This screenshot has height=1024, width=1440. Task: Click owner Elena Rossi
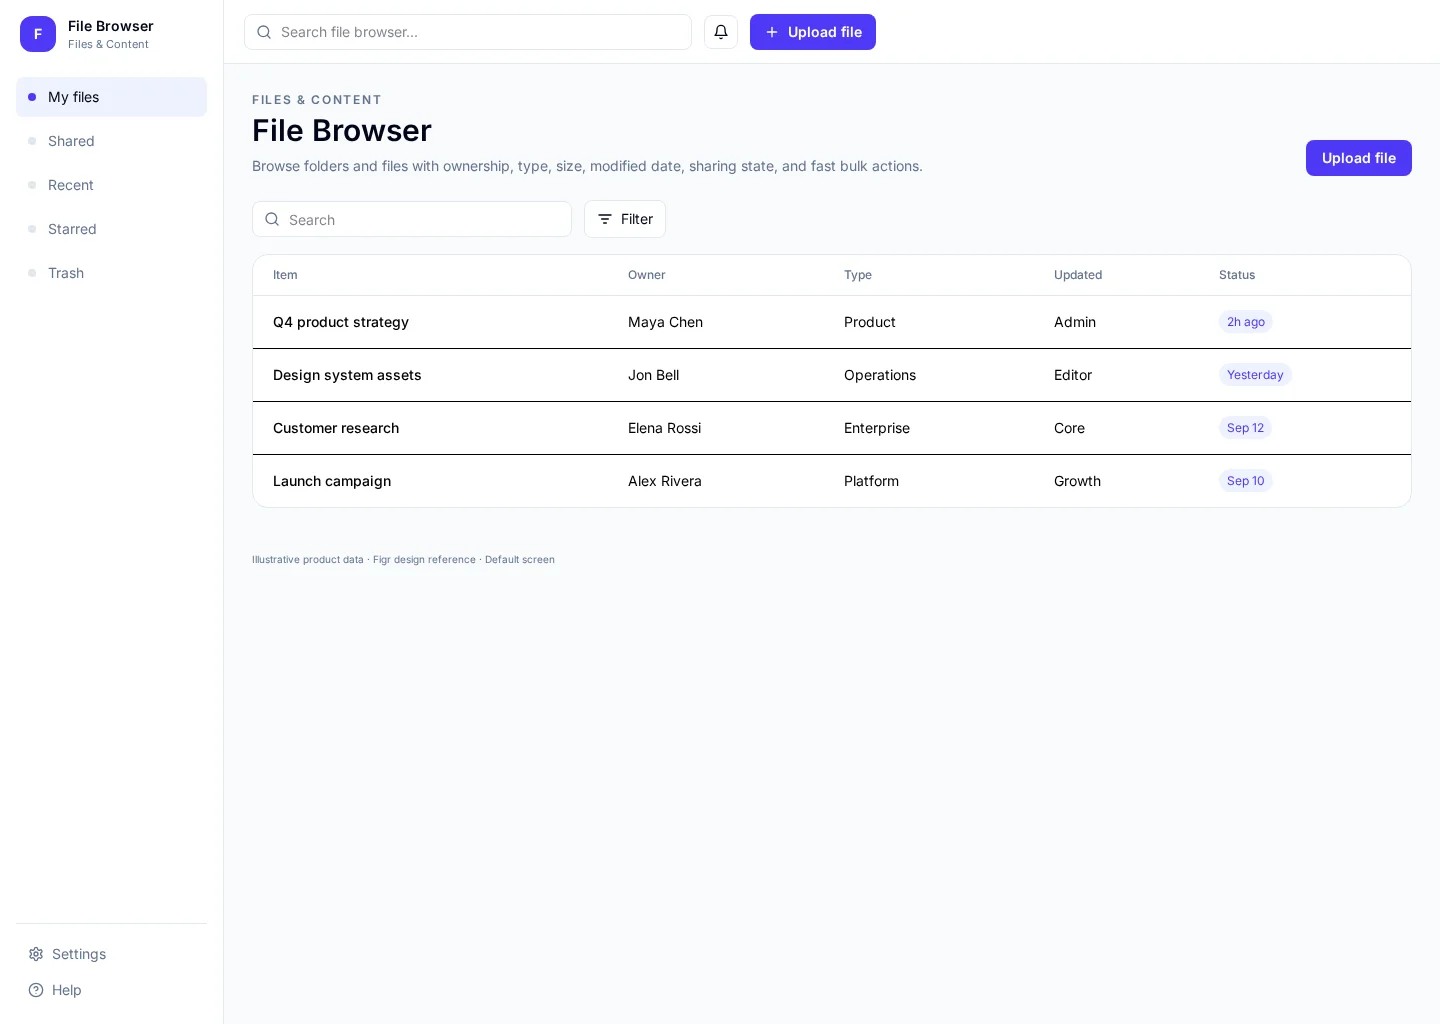pos(664,428)
